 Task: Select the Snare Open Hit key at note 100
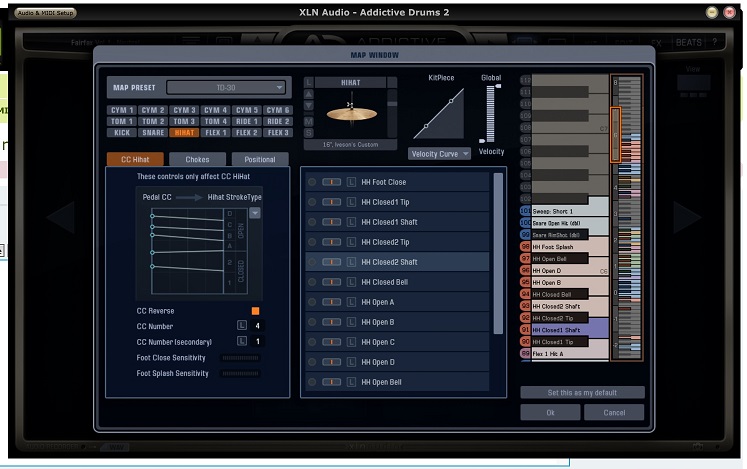tap(570, 223)
